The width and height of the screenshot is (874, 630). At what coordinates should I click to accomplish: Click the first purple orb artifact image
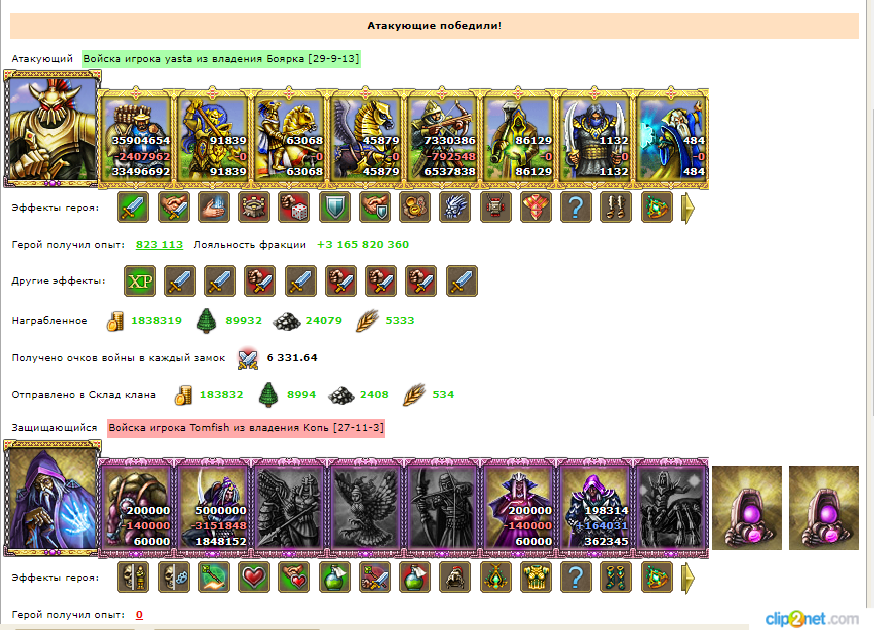click(x=747, y=508)
